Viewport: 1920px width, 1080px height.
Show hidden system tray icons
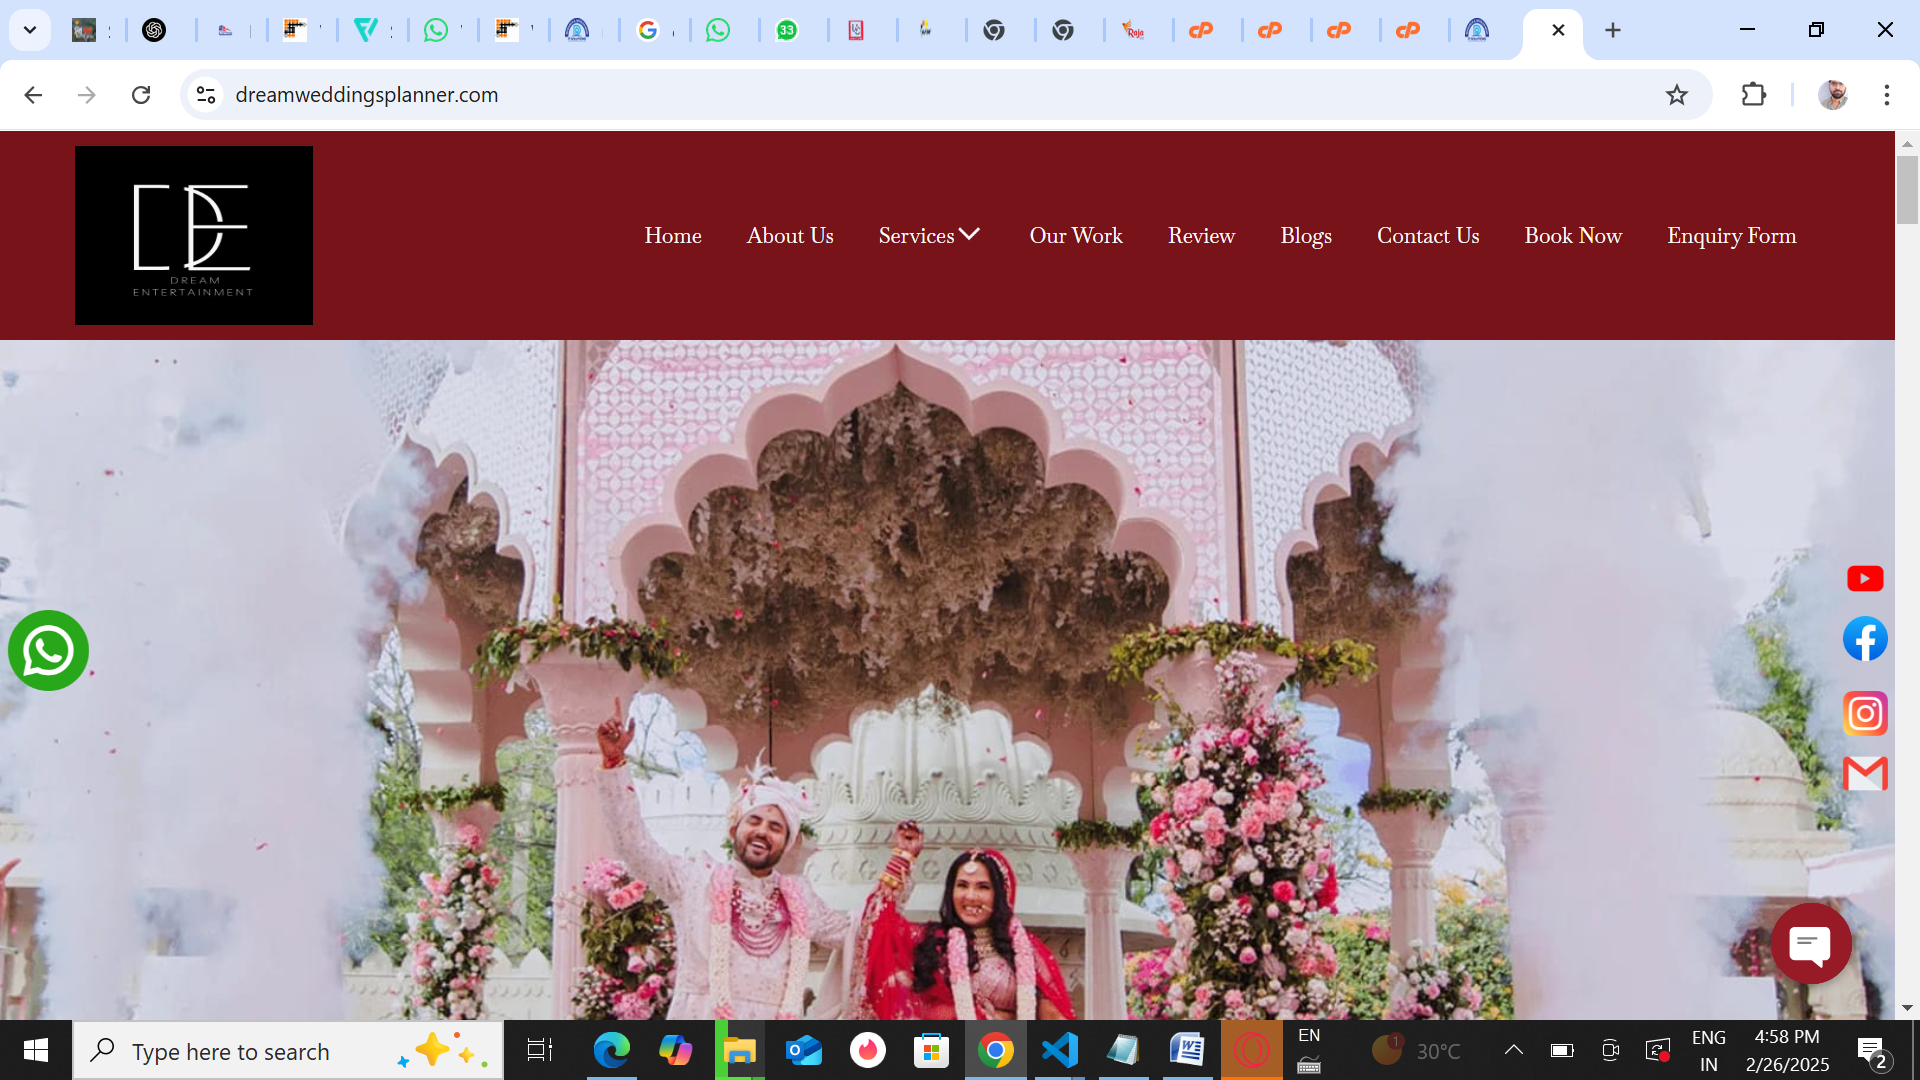[1514, 1050]
